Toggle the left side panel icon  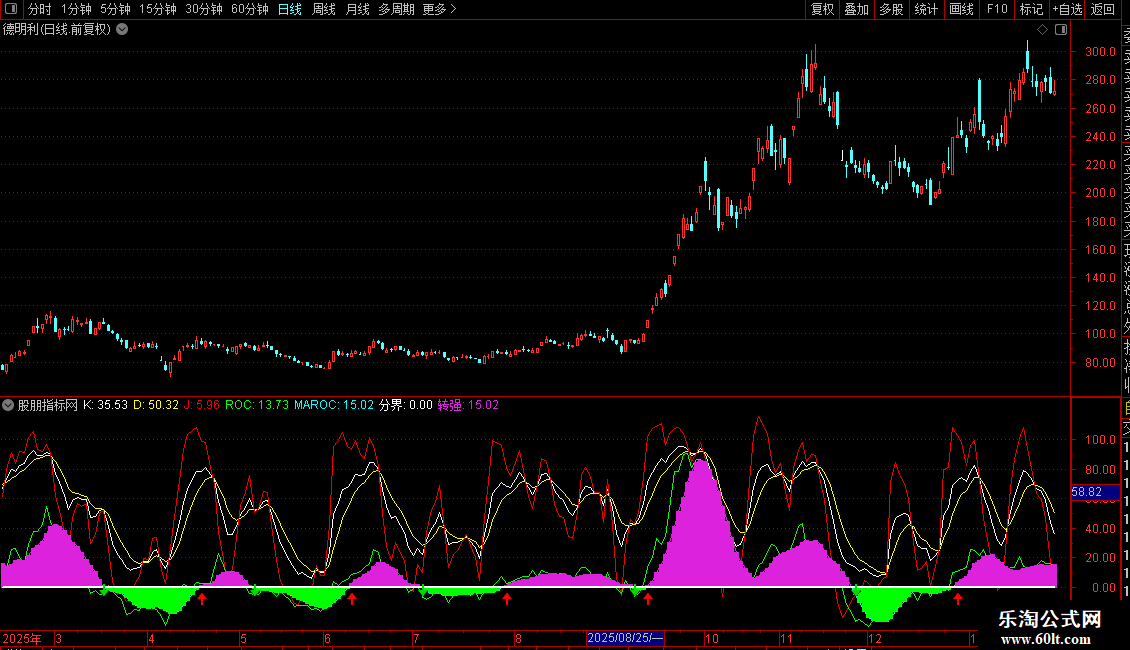[9, 9]
